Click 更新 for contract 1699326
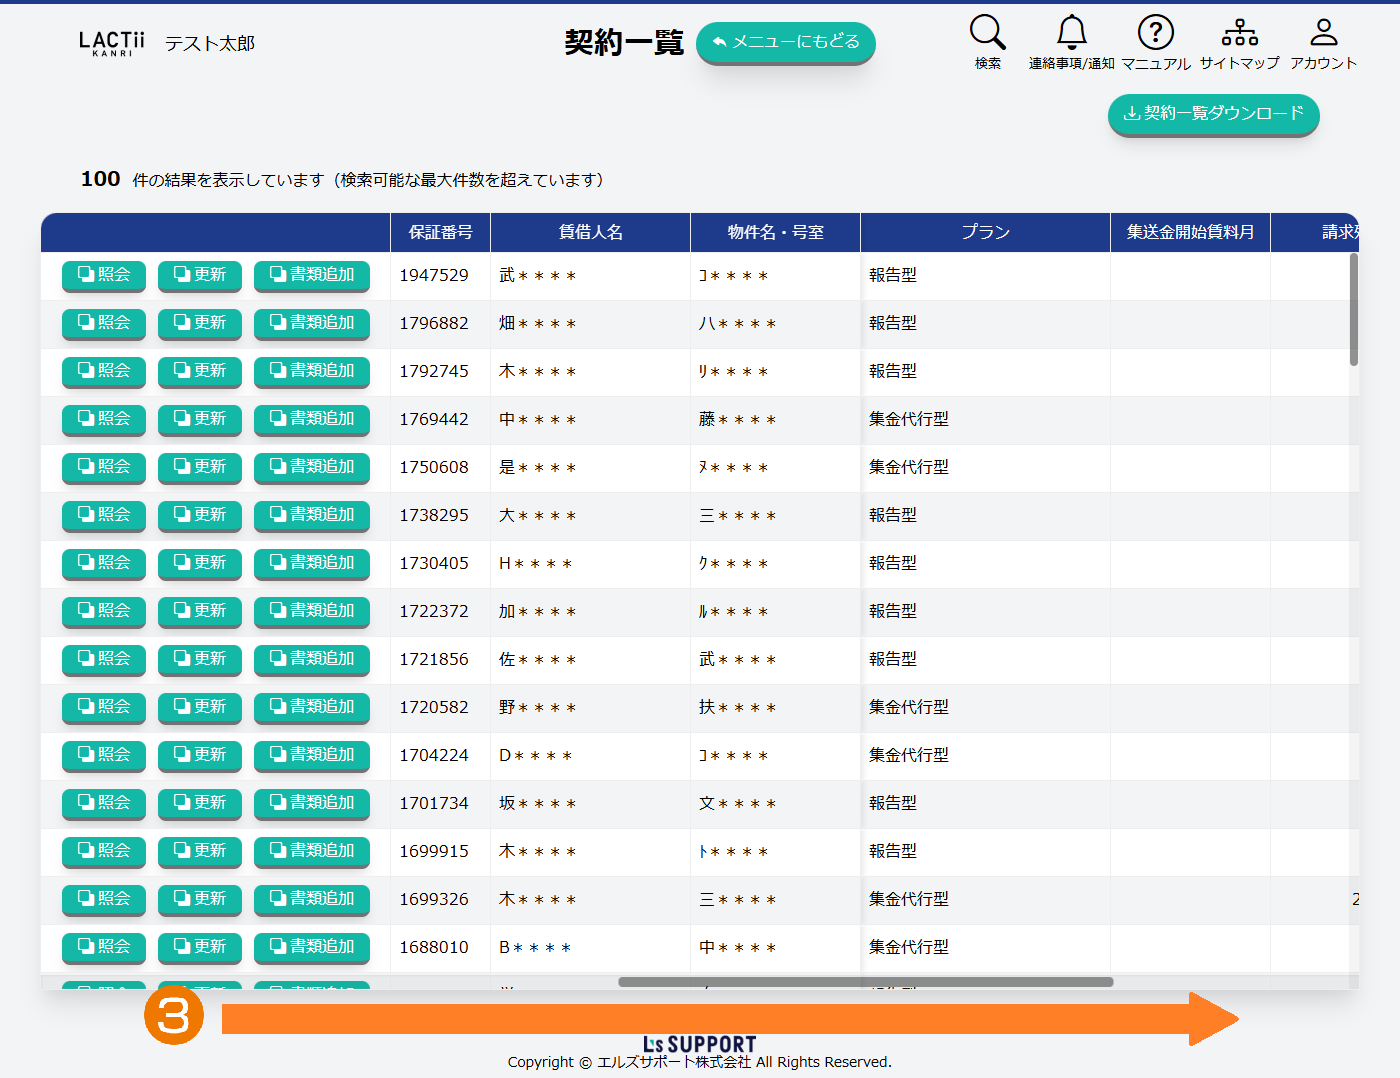Viewport: 1400px width, 1078px height. click(x=200, y=899)
